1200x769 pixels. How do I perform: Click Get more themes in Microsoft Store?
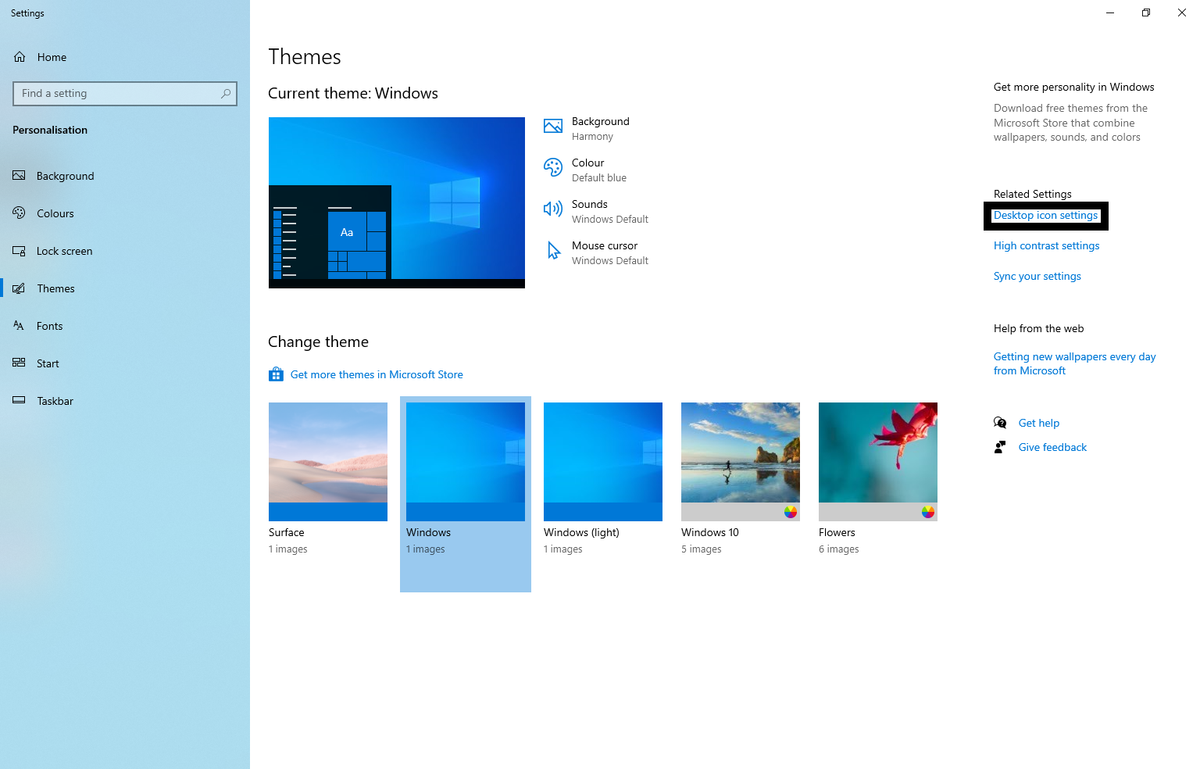tap(376, 374)
